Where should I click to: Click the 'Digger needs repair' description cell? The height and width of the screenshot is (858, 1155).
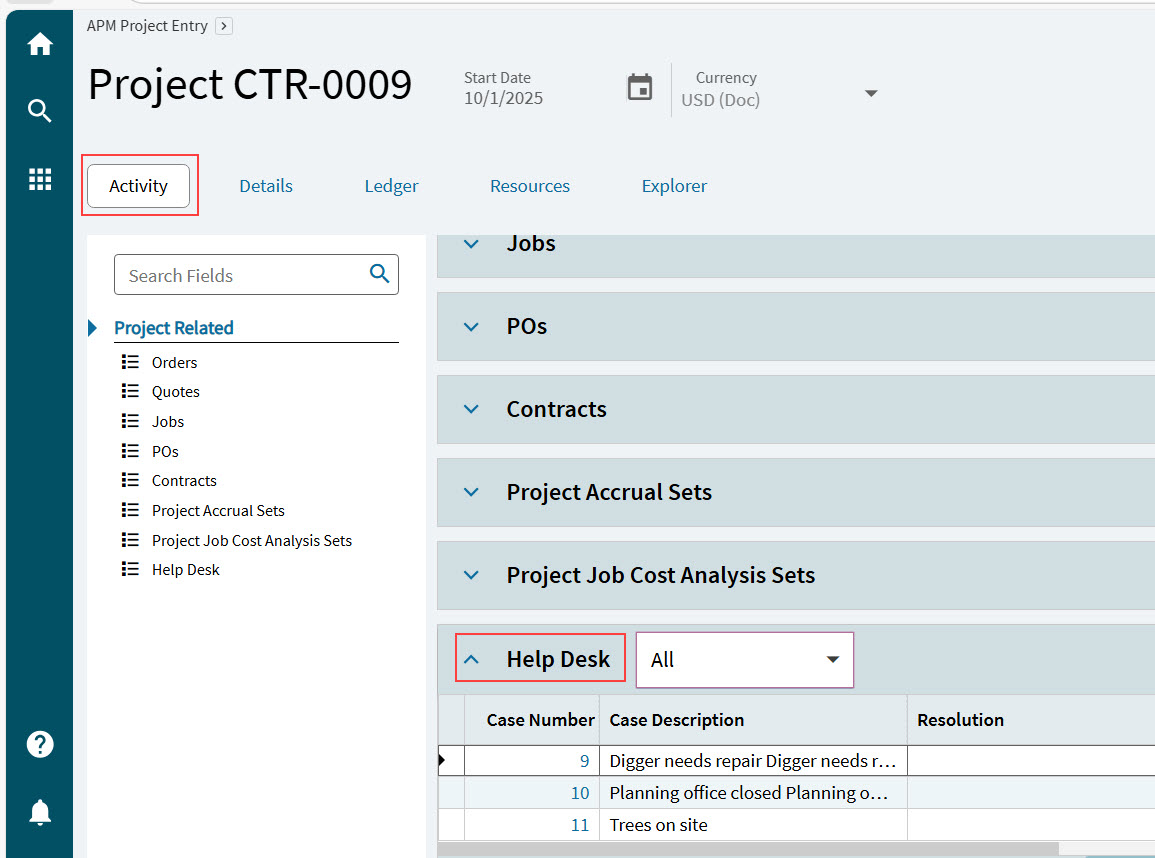(754, 761)
